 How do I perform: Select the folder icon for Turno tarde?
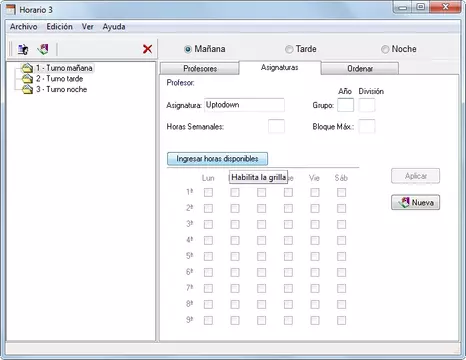(x=27, y=79)
